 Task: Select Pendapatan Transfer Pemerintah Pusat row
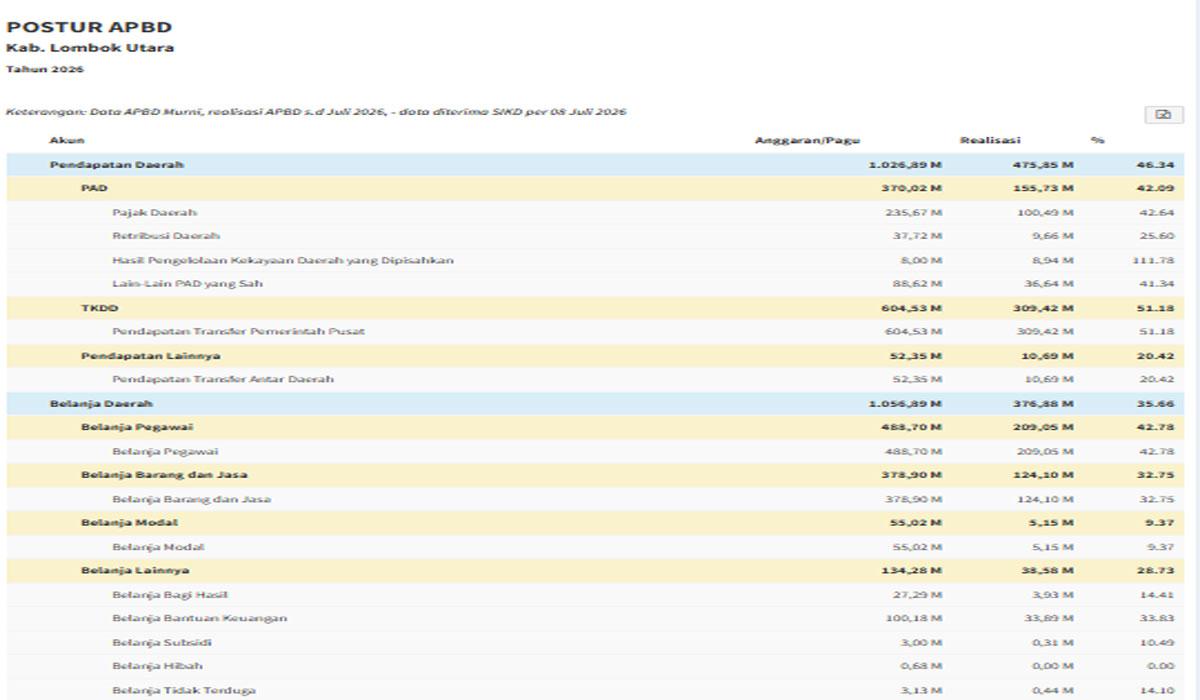(595, 332)
